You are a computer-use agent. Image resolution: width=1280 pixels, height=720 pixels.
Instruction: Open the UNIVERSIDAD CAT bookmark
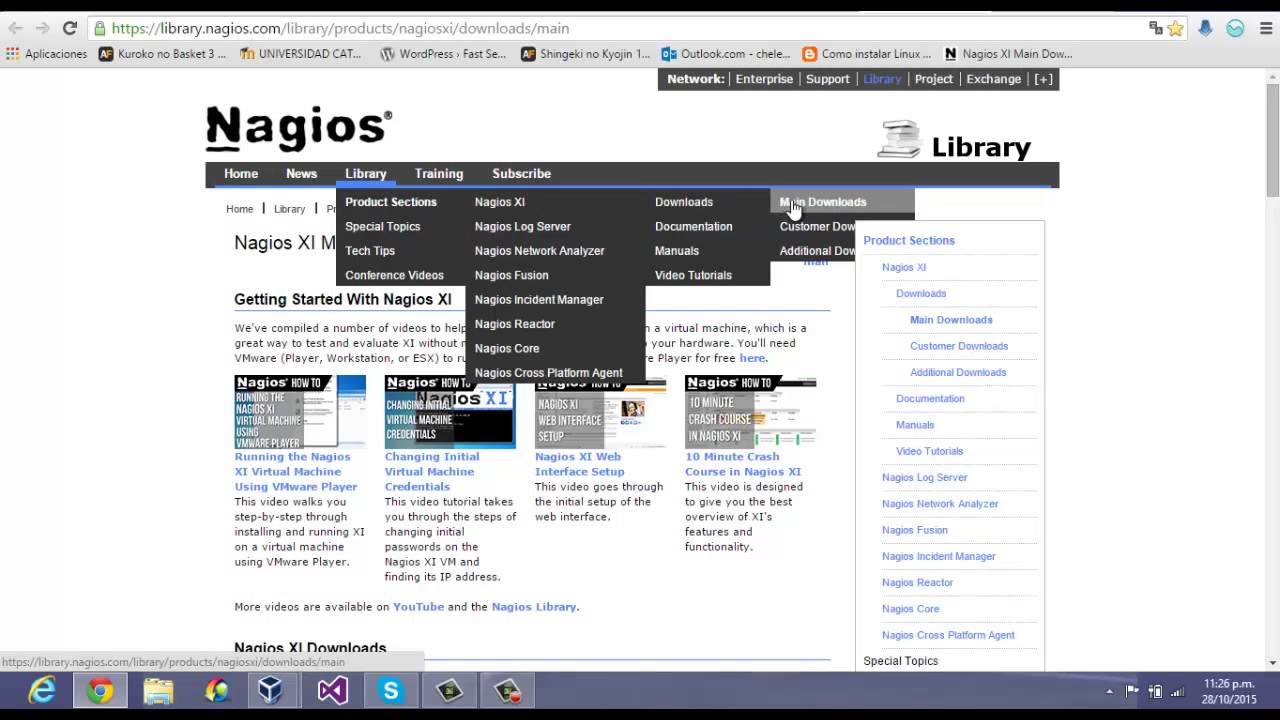click(x=301, y=54)
